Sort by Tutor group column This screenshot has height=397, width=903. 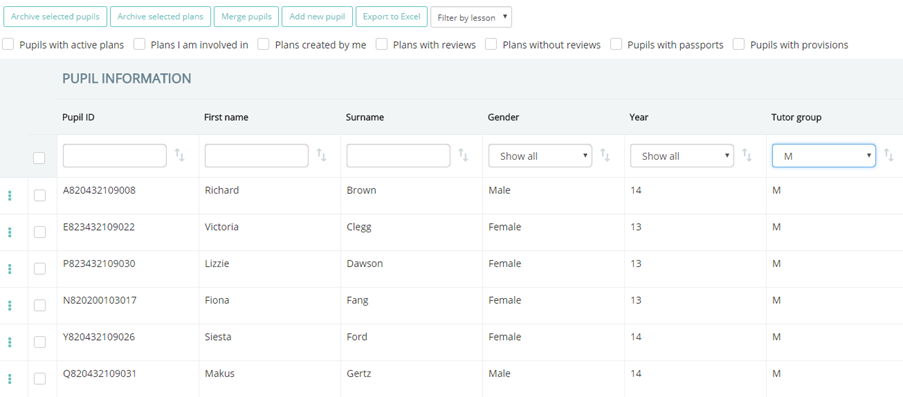click(889, 155)
